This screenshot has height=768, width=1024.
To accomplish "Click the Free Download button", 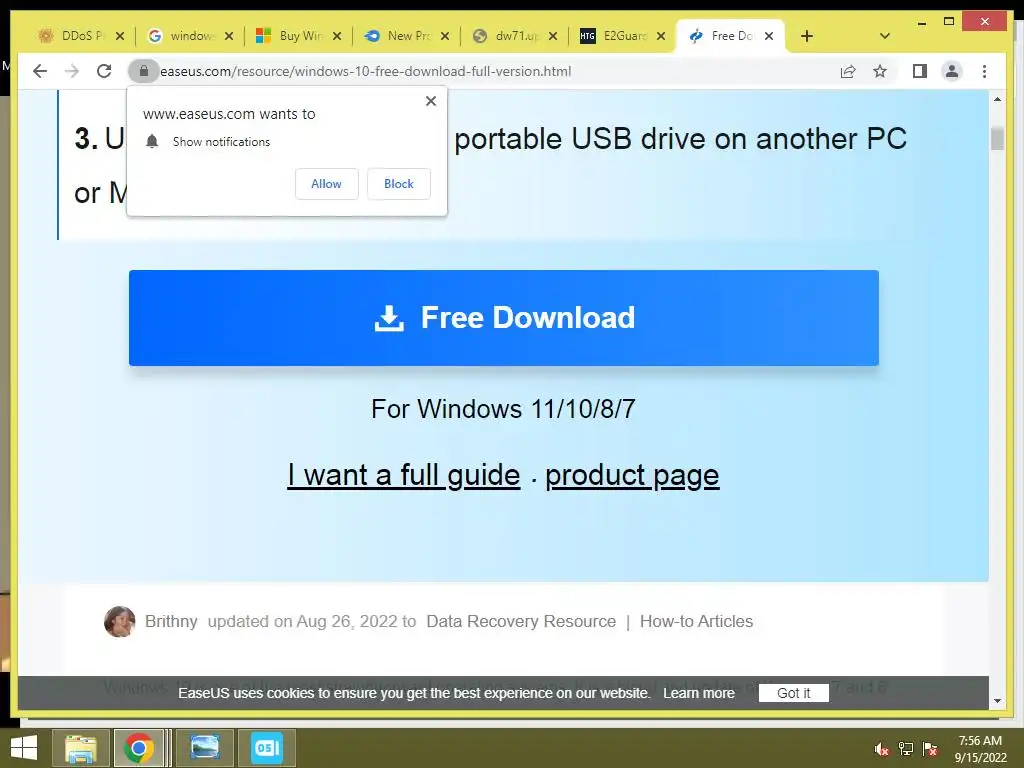I will coord(504,318).
